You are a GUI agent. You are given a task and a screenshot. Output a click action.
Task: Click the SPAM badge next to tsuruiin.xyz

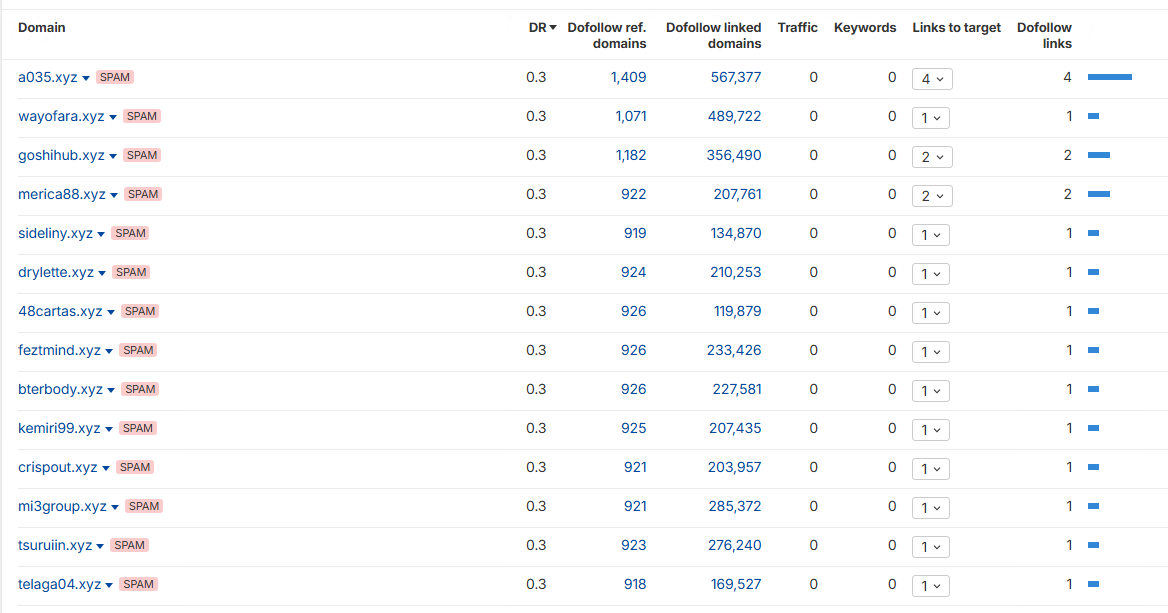(129, 545)
